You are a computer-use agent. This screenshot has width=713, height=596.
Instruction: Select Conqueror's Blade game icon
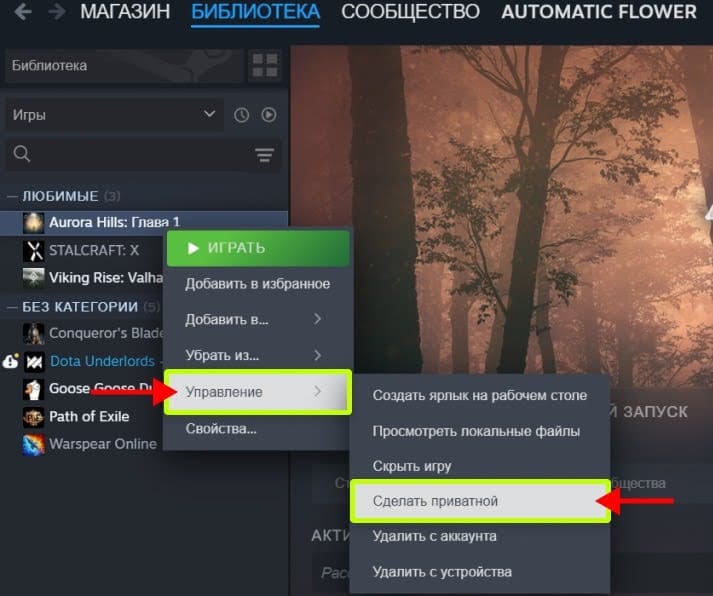point(34,333)
